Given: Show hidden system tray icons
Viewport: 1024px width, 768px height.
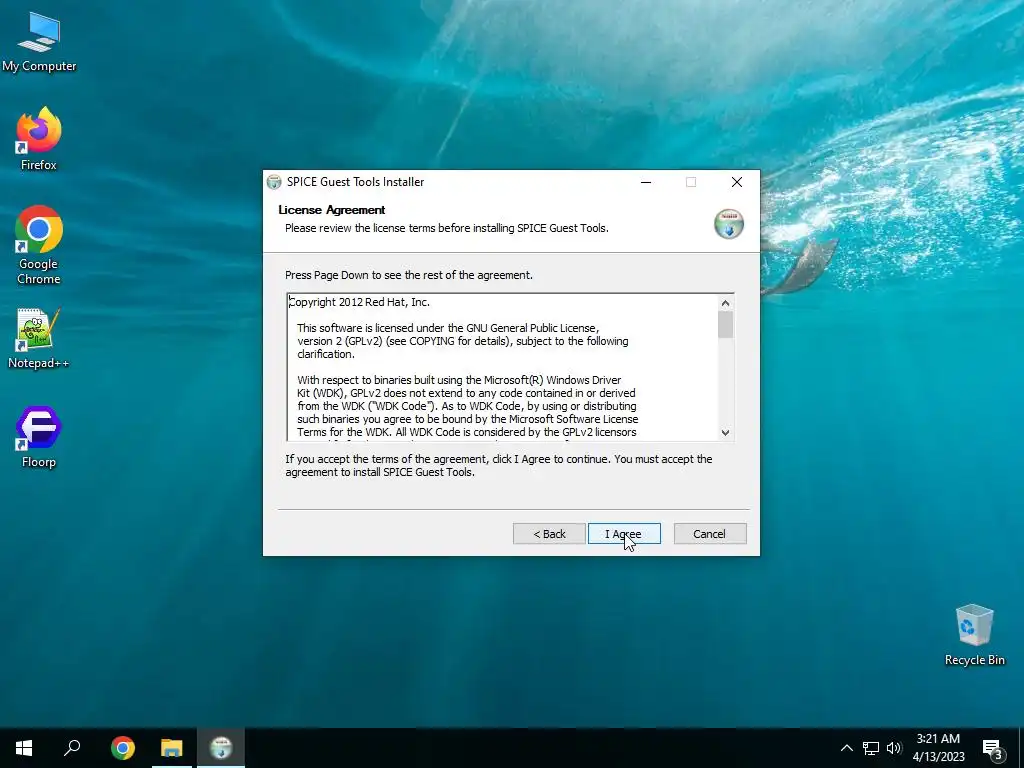Looking at the screenshot, I should (x=846, y=748).
